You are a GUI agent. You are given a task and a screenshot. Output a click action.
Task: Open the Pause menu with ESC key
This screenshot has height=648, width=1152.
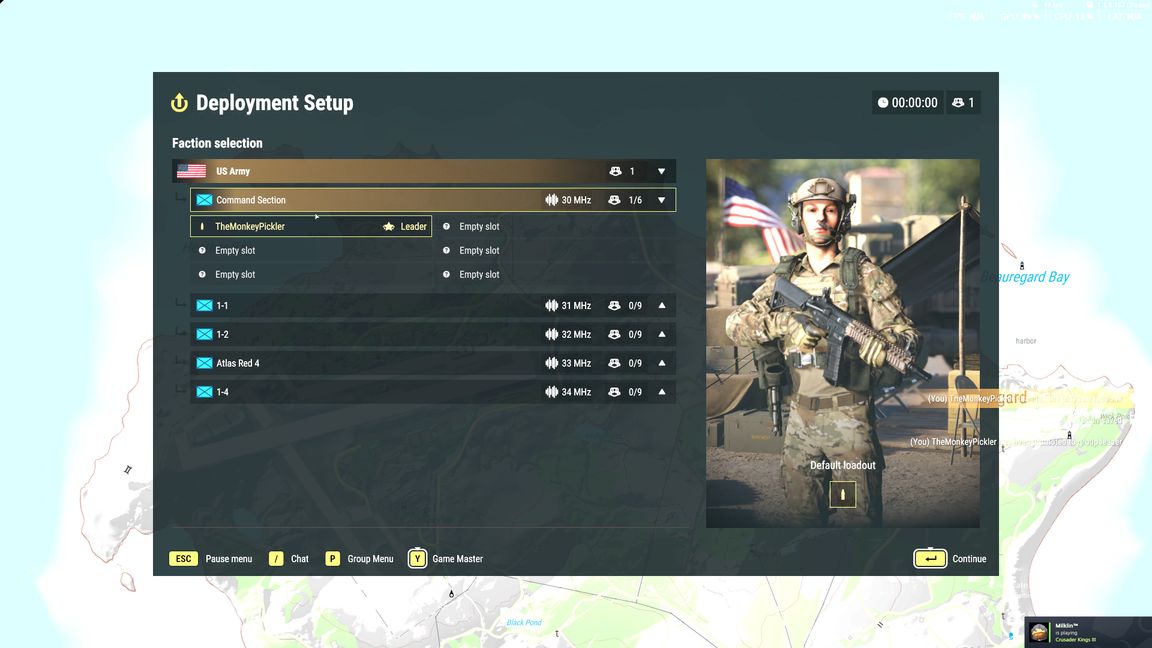[184, 559]
